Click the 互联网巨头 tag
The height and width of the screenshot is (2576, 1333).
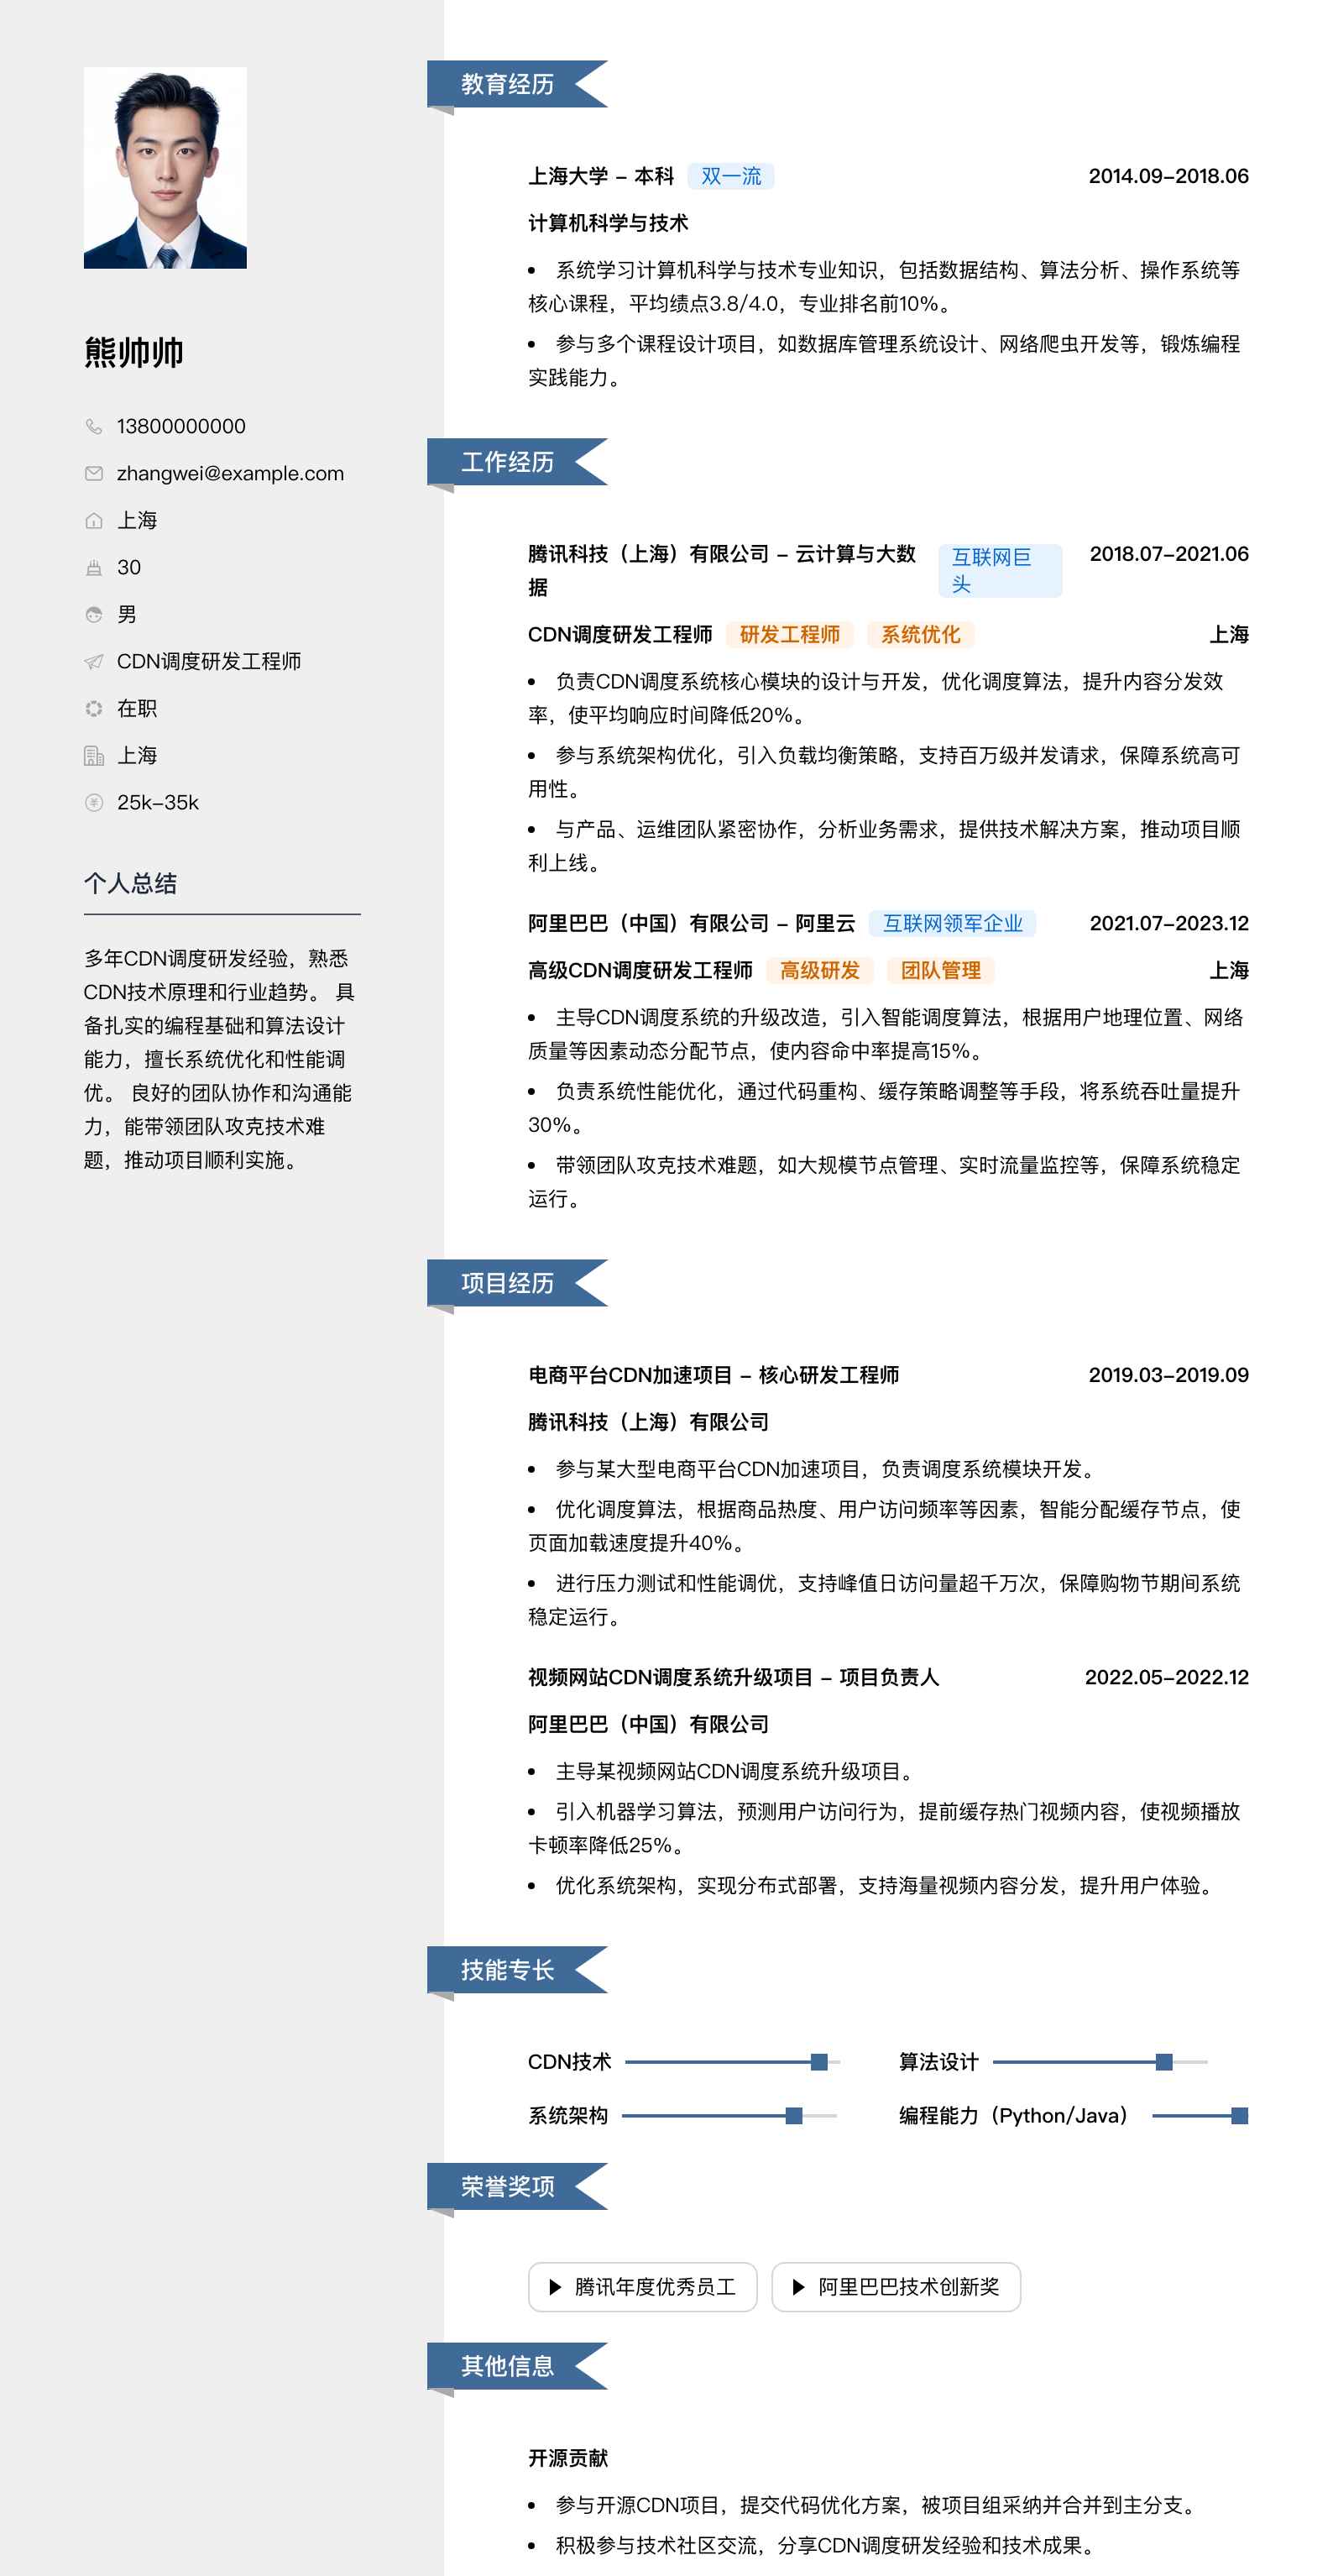[x=1000, y=570]
